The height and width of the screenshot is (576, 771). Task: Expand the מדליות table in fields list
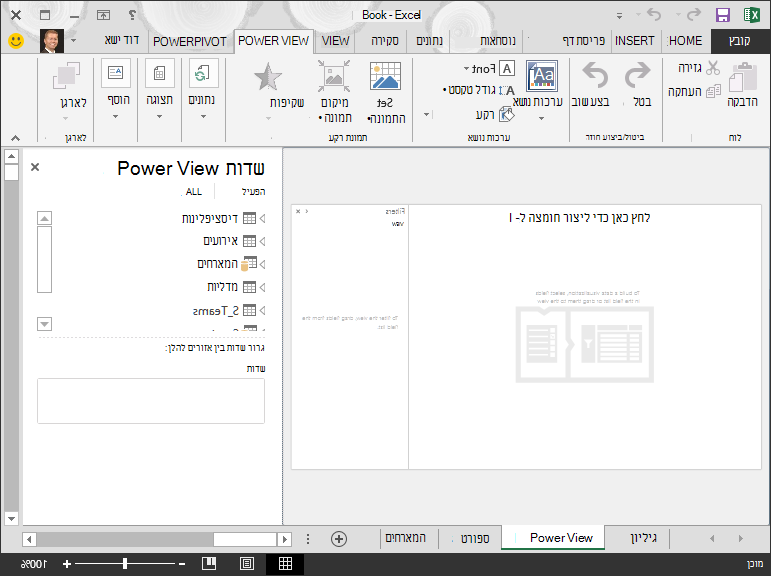[262, 287]
